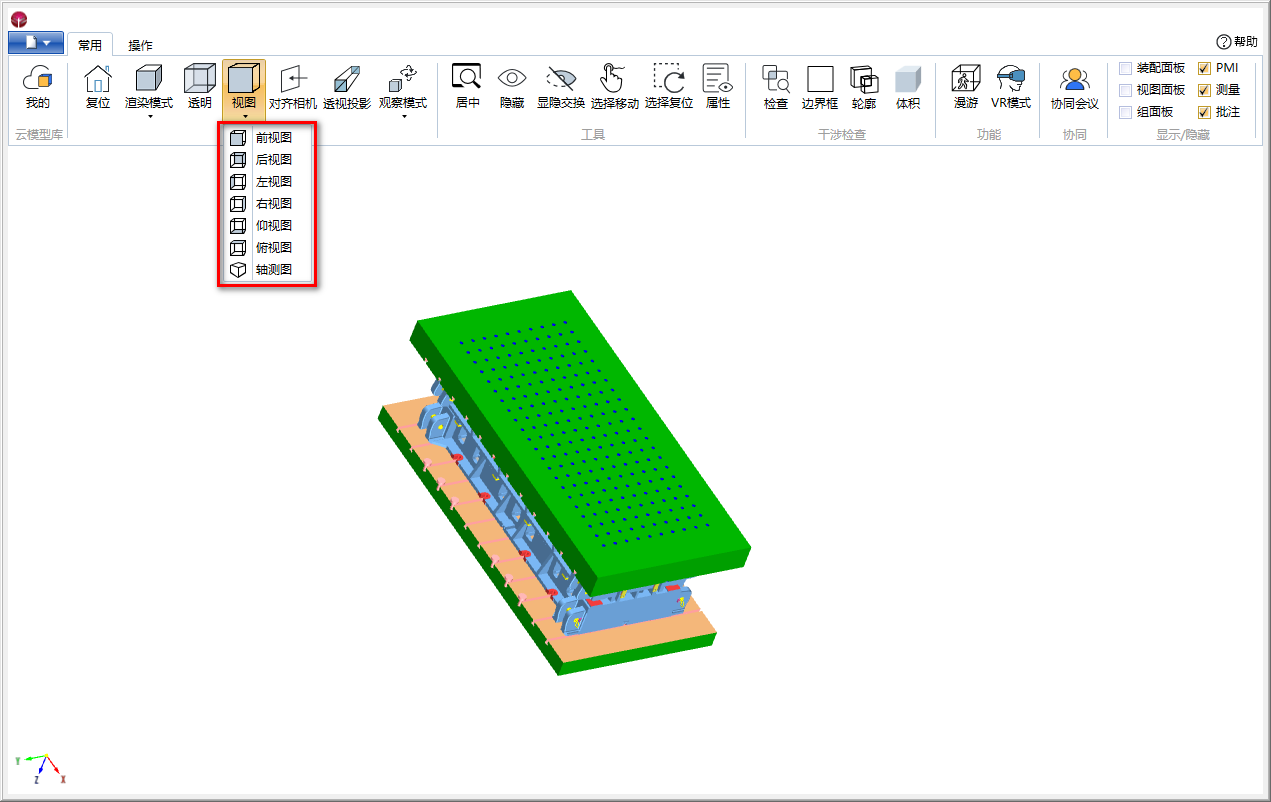Toggle the 装配面板 checkbox

pyautogui.click(x=1126, y=68)
